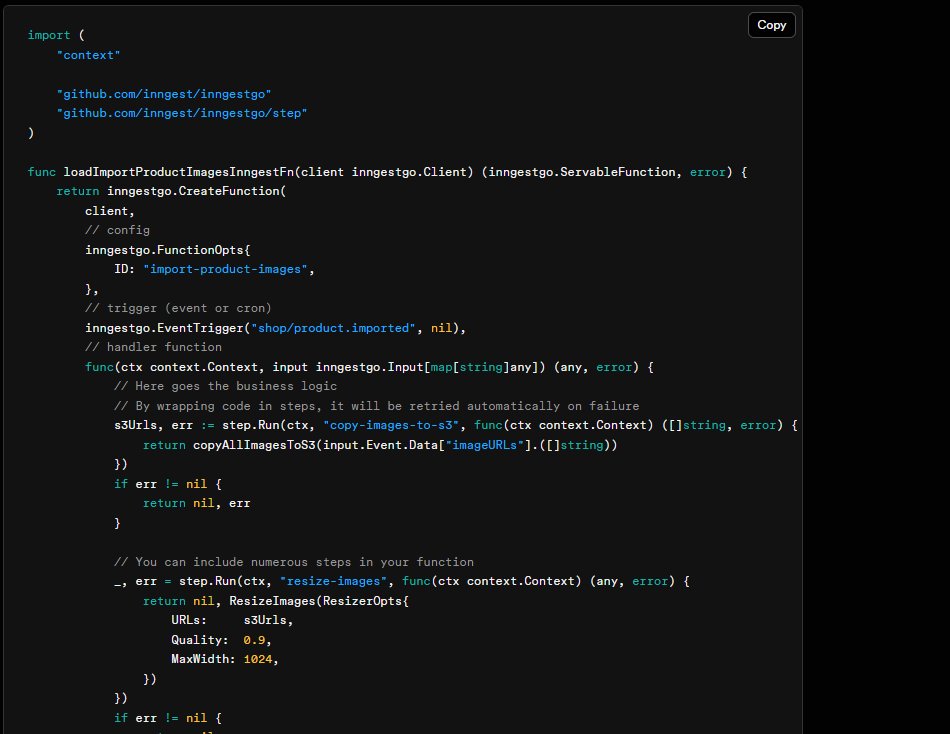
Task: Click "// You can include numerous steps" comment
Action: point(294,562)
